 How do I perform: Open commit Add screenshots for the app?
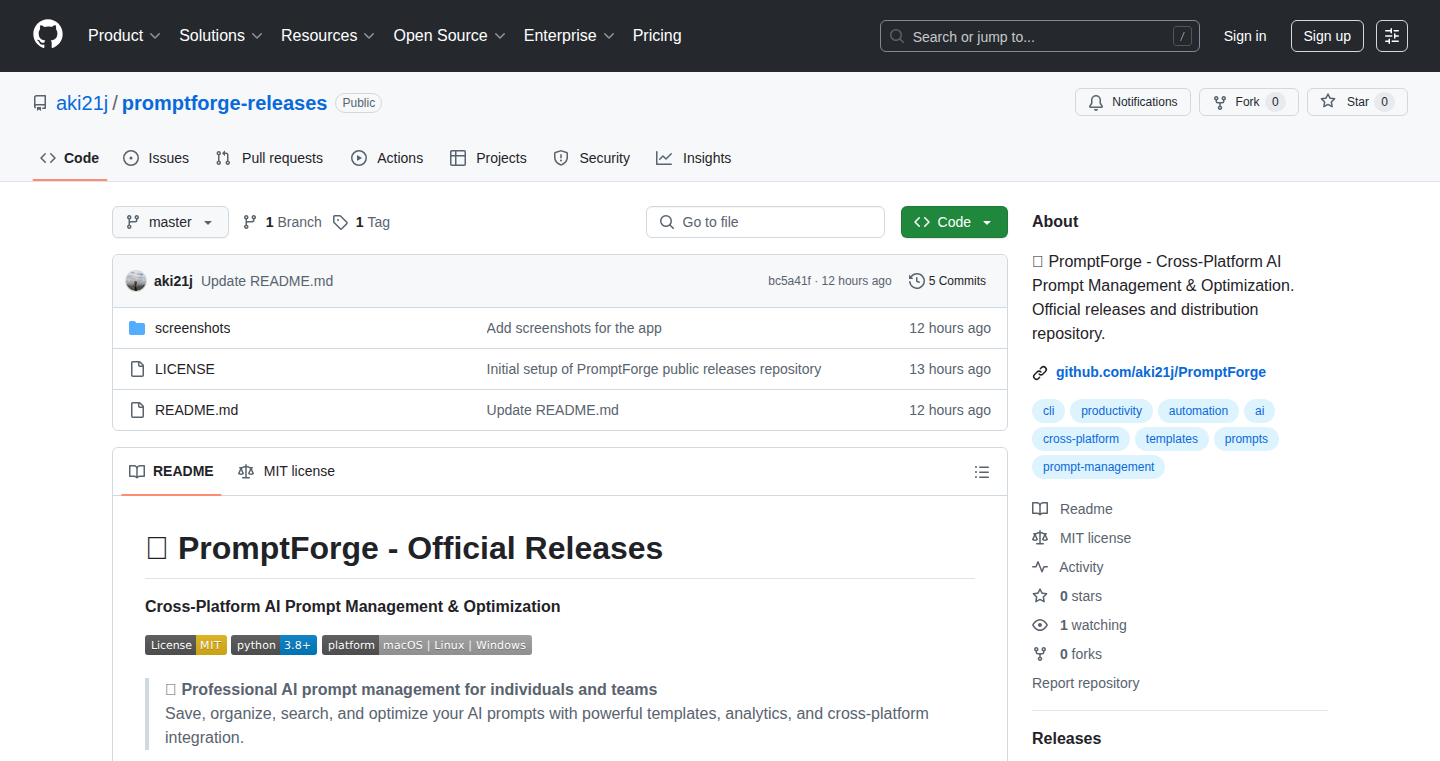pos(574,328)
